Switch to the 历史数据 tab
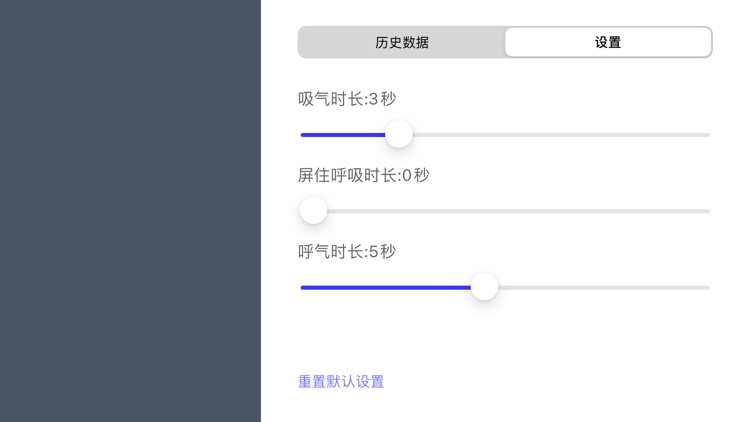The height and width of the screenshot is (422, 750). click(402, 43)
